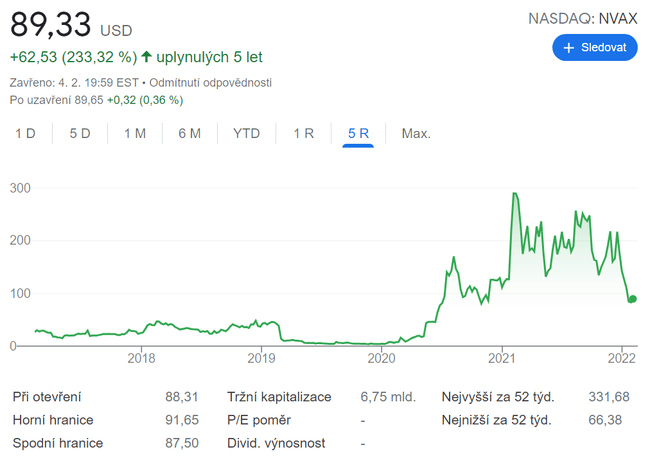The height and width of the screenshot is (461, 650).
Task: Click the NASDAQ: NVAX ticker label
Action: tap(582, 18)
